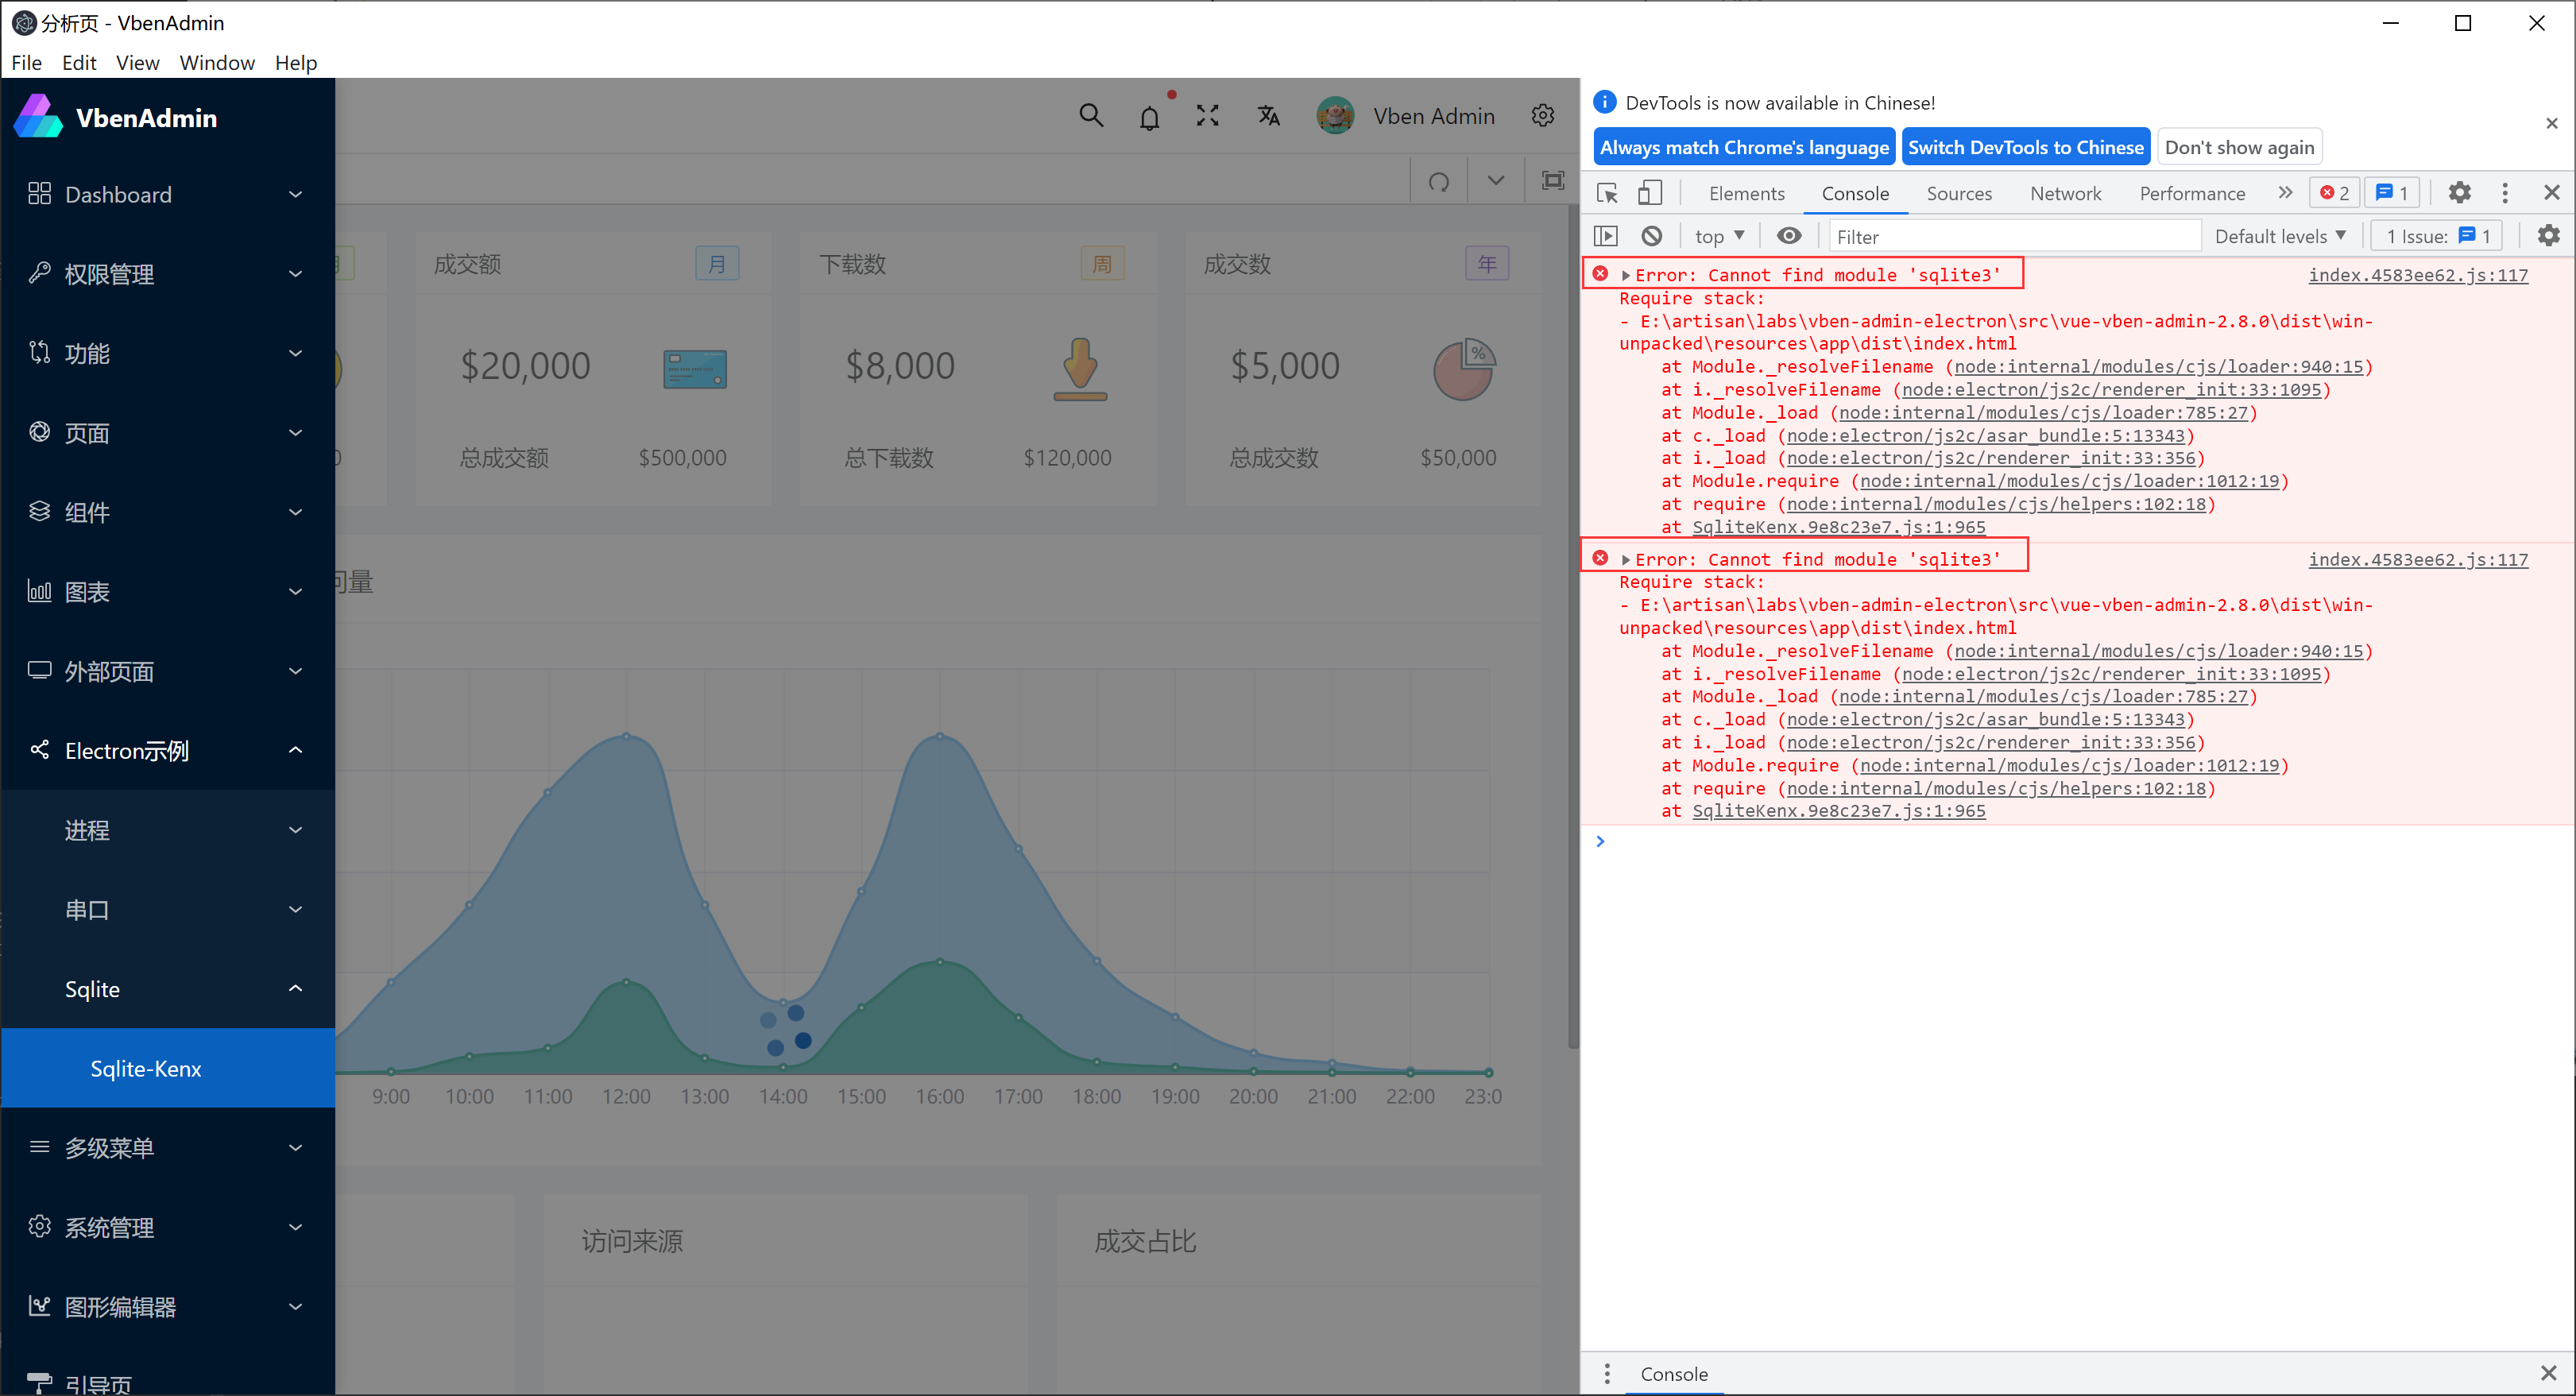Click the tab refresh icon
The height and width of the screenshot is (1396, 2576).
tap(1438, 181)
